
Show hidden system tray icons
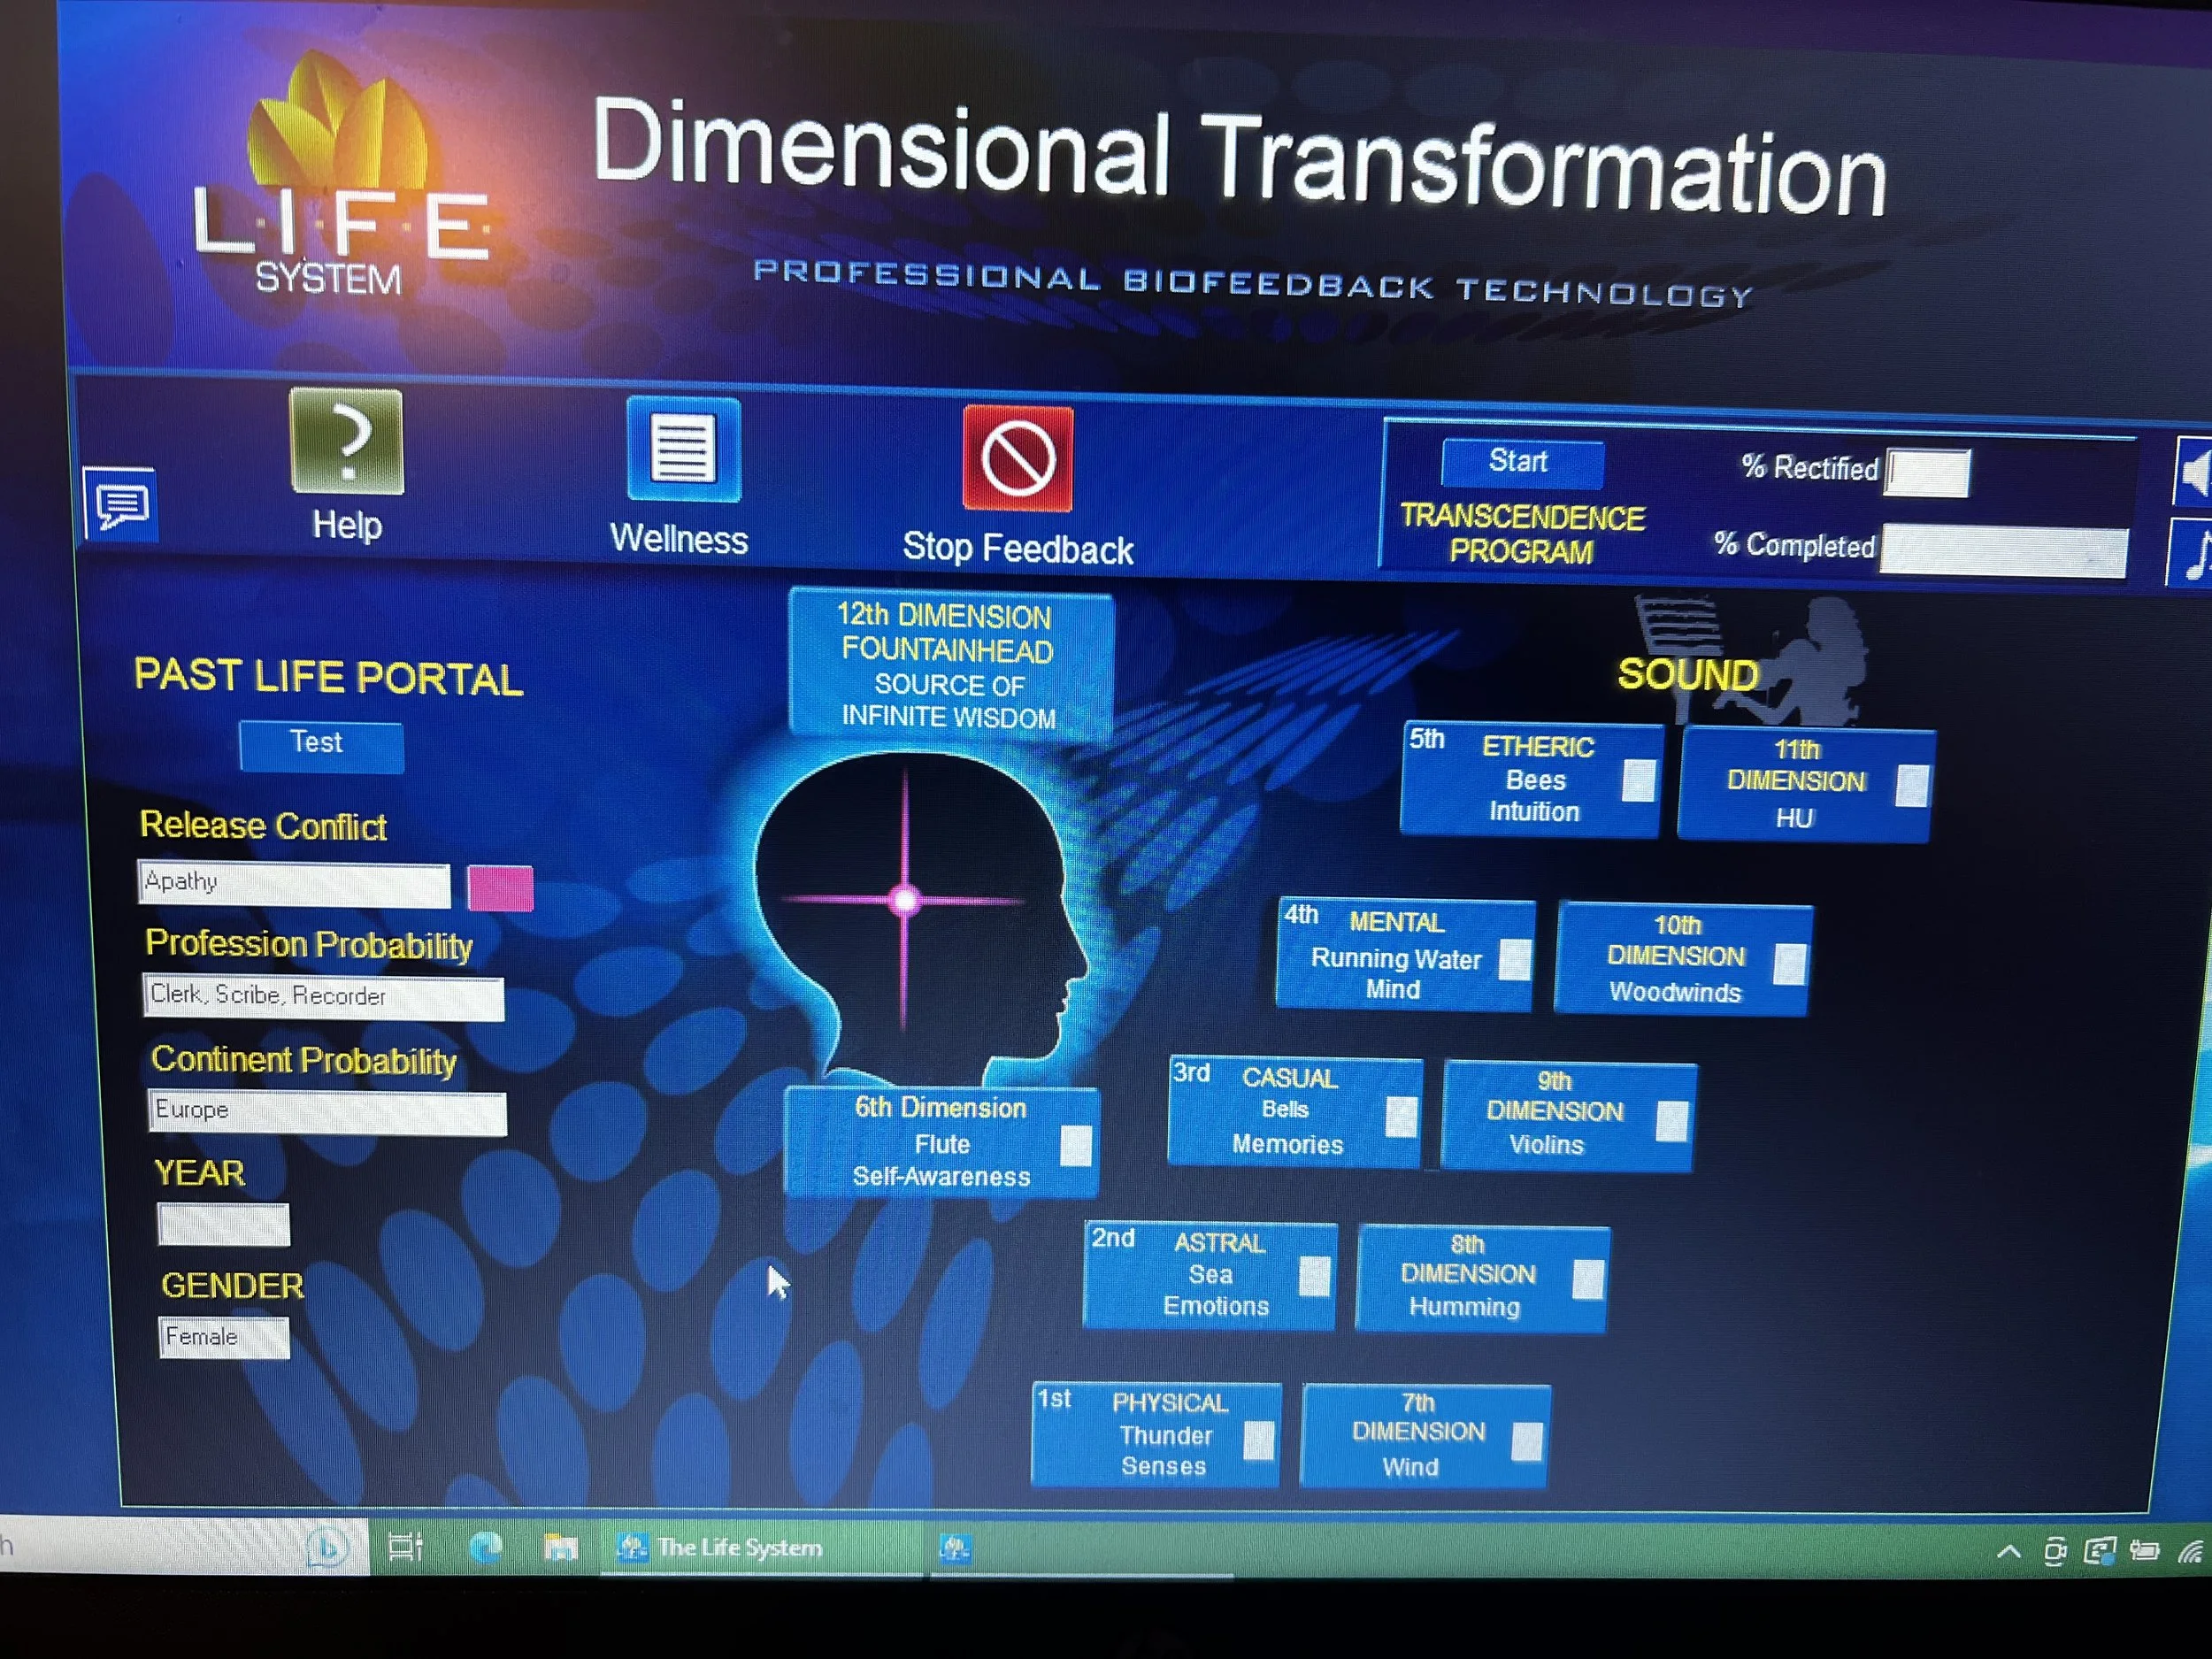tap(2008, 1552)
